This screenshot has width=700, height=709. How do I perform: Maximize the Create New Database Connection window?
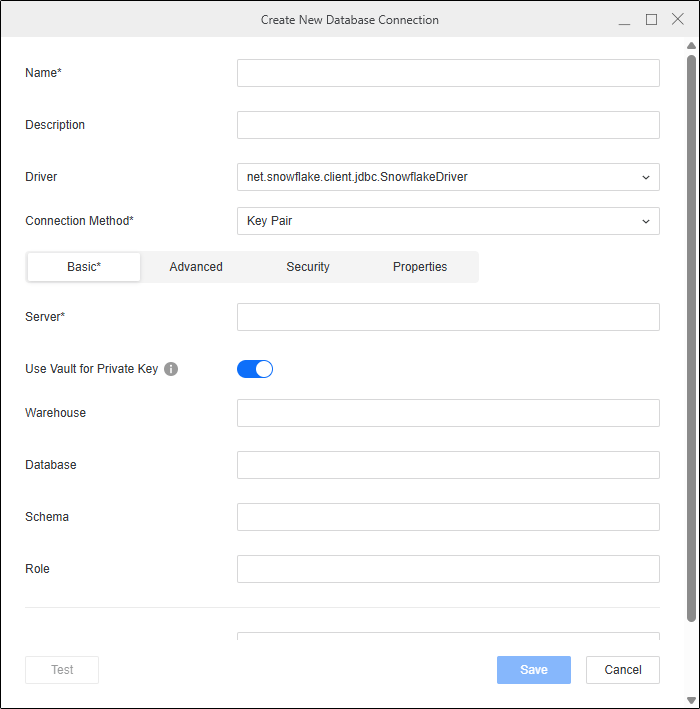pos(651,19)
